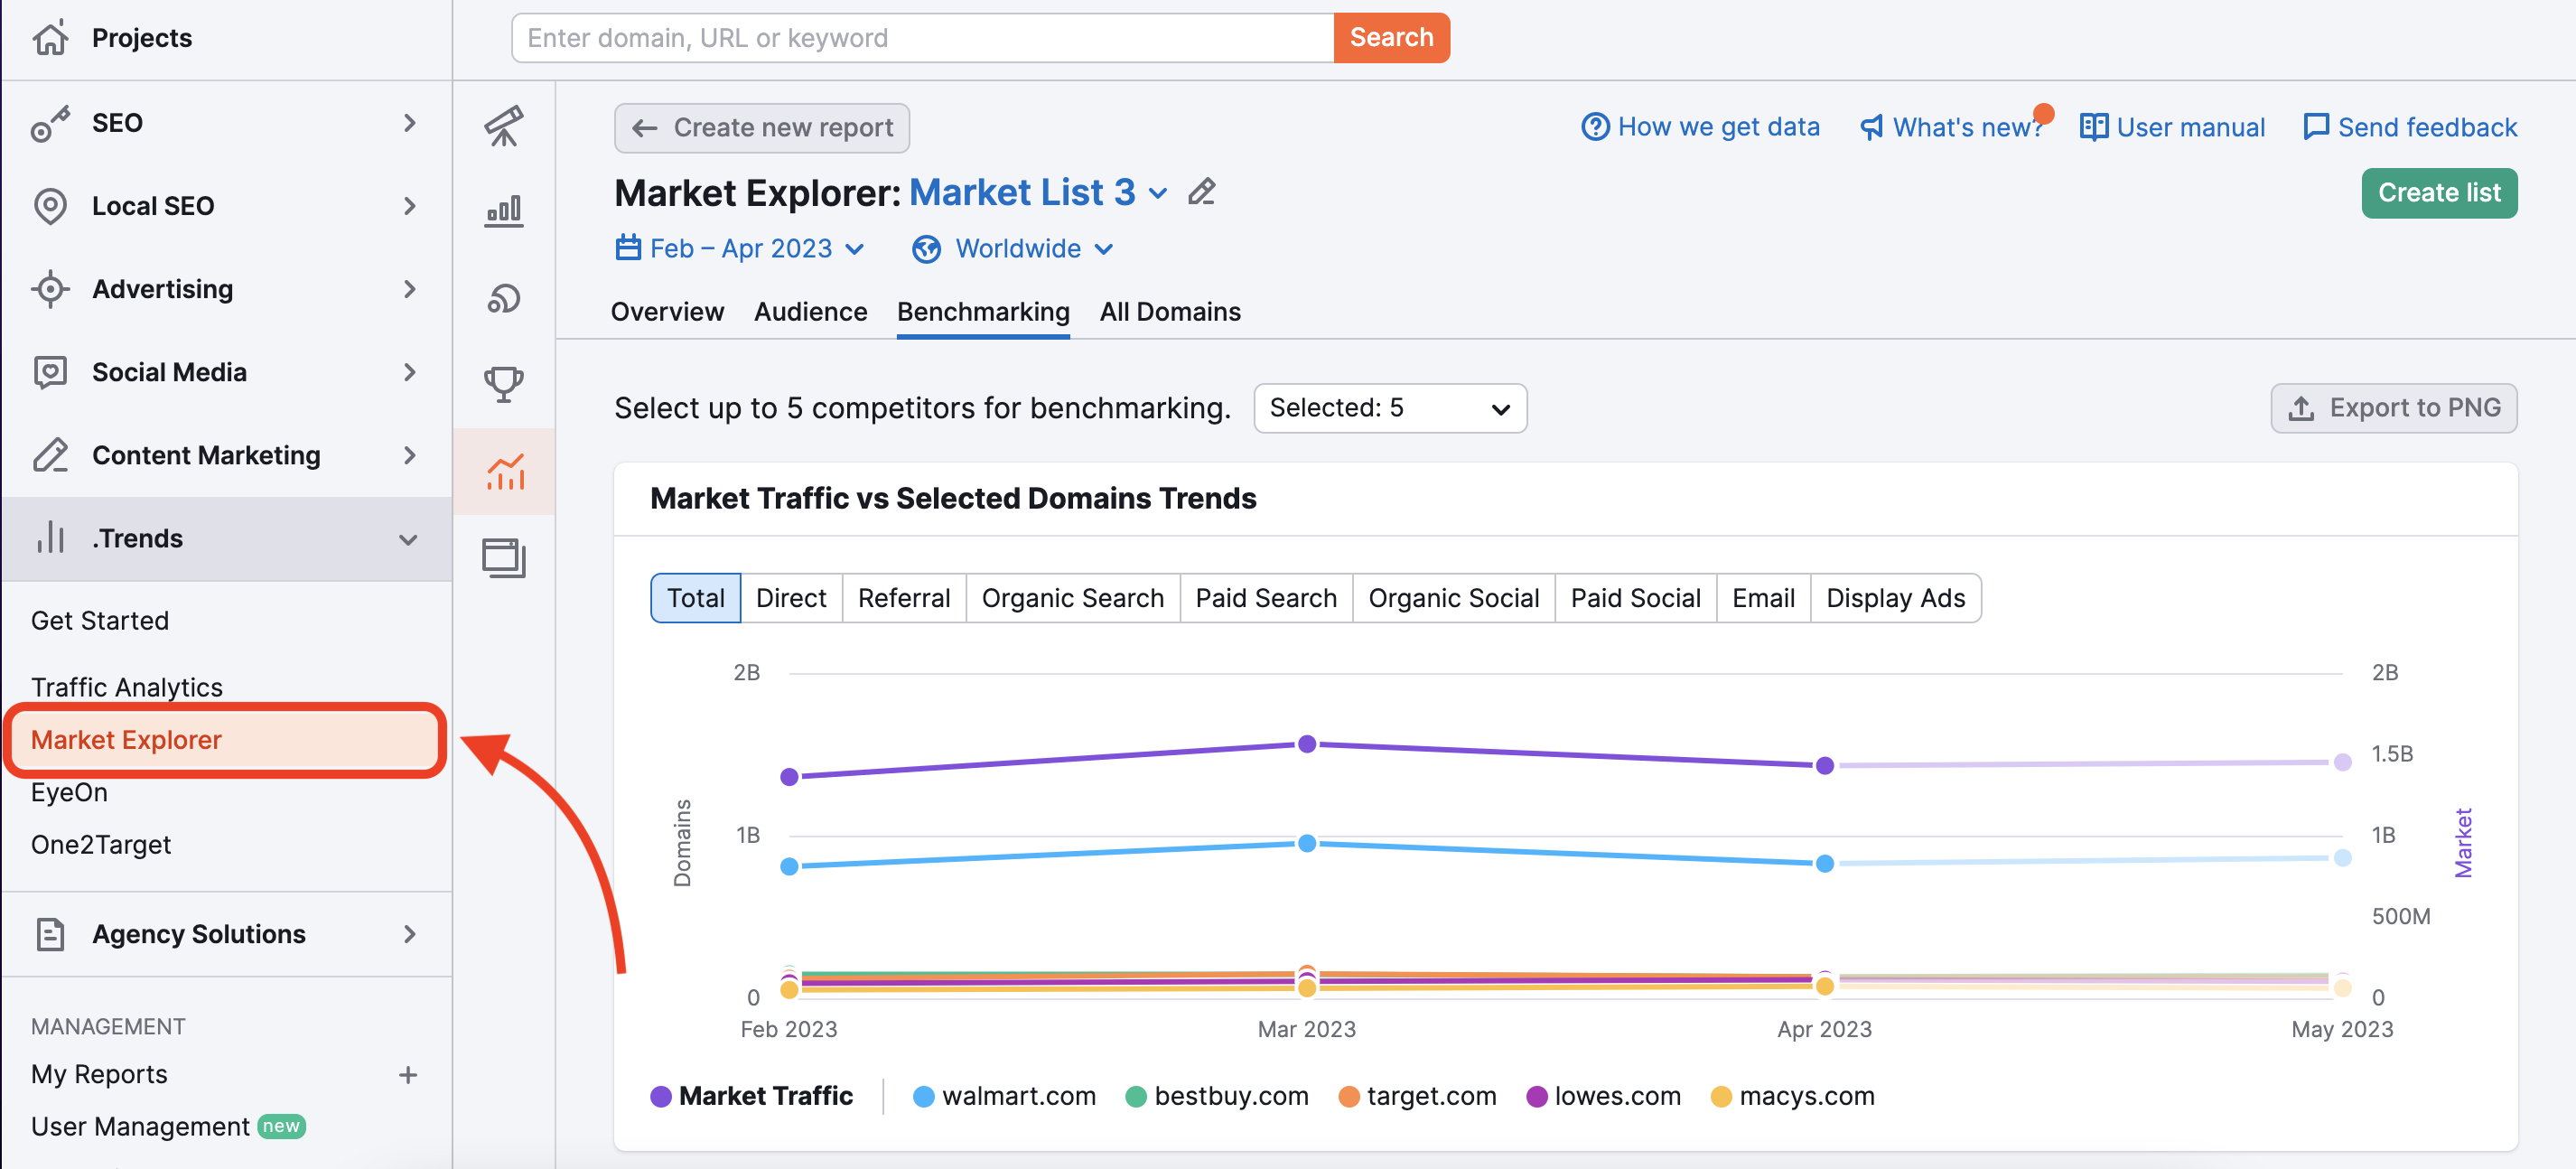Click the stacked windows icon in the mini sidebar
Viewport: 2576px width, 1169px height.
pyautogui.click(x=504, y=557)
